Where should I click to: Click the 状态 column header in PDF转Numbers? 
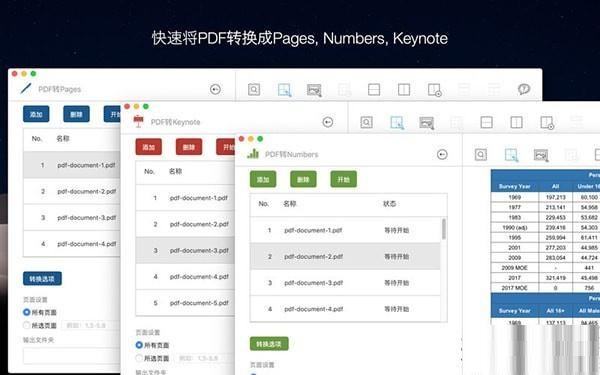pos(390,204)
